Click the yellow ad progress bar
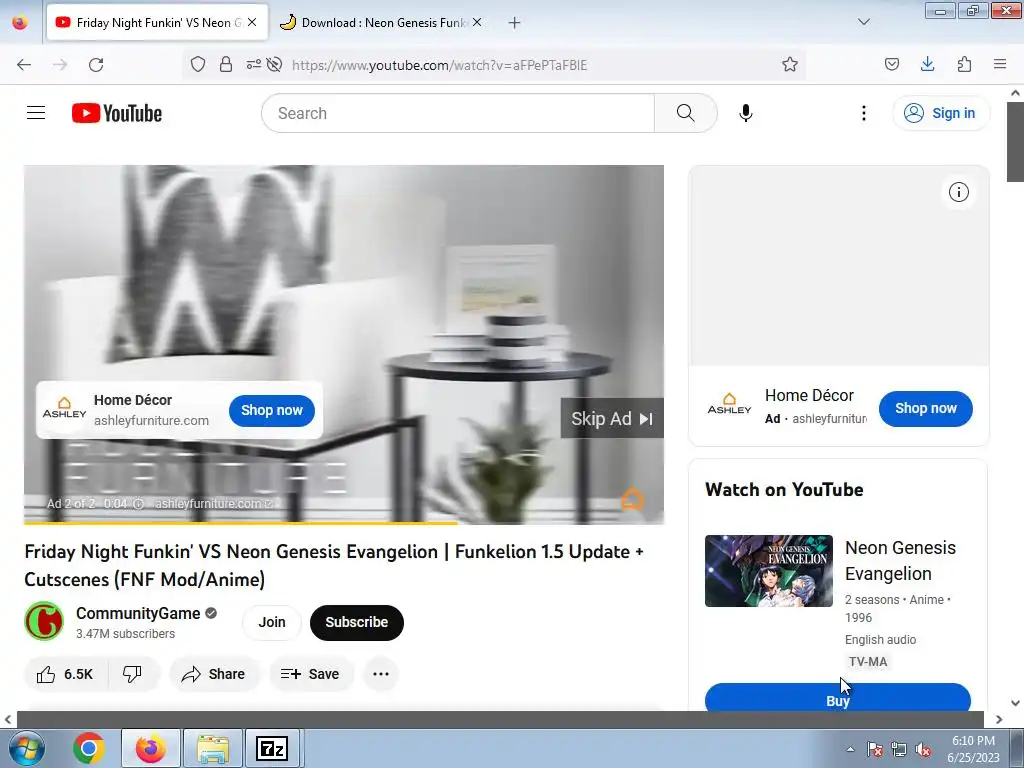Screen dimensions: 1024x768 [241, 522]
